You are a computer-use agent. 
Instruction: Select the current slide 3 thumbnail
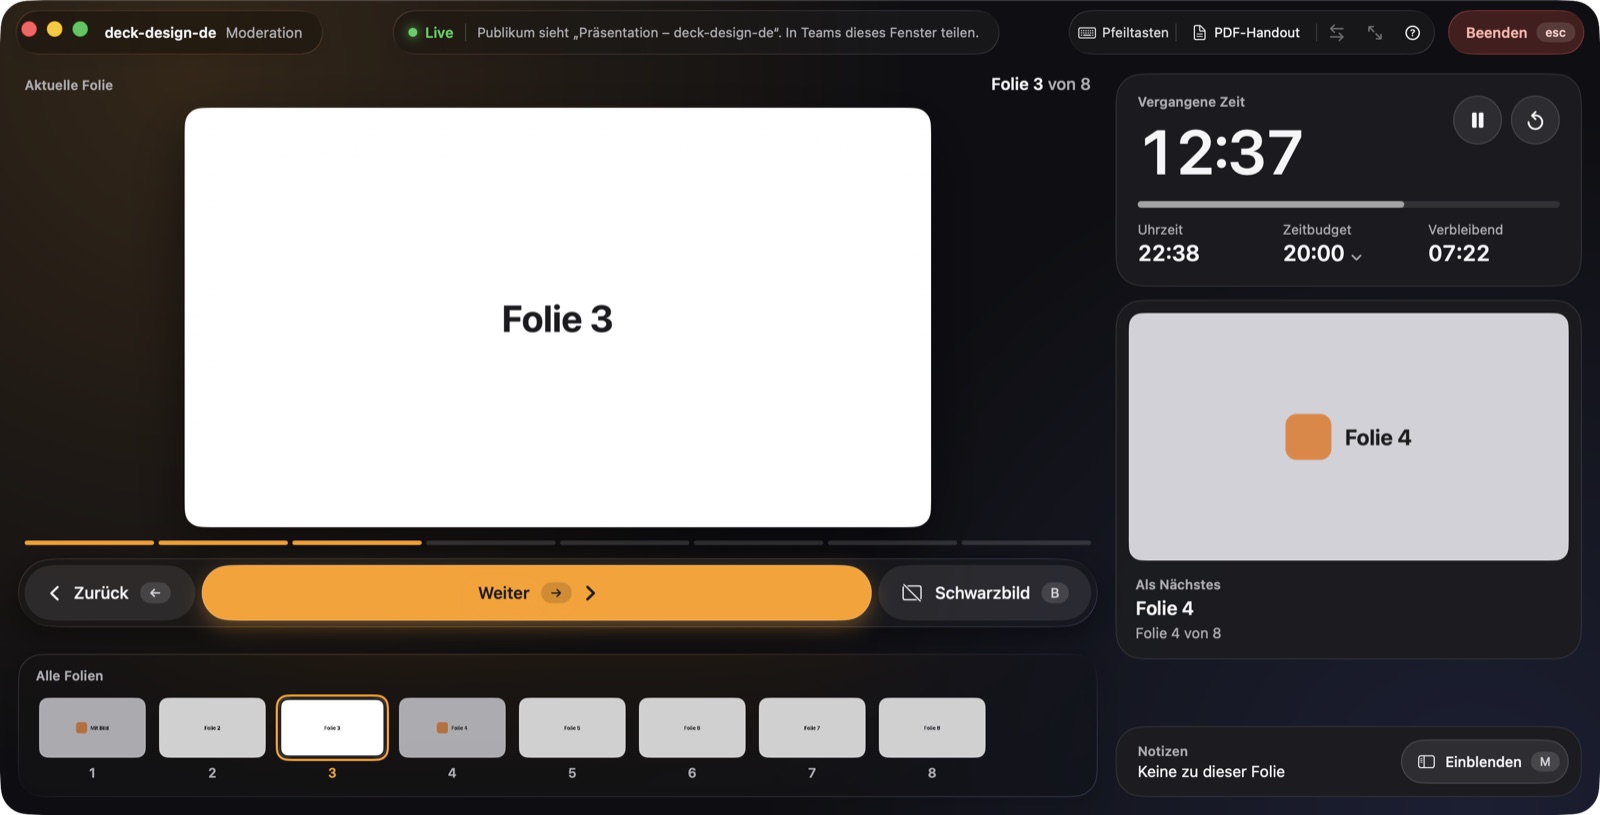click(x=332, y=727)
